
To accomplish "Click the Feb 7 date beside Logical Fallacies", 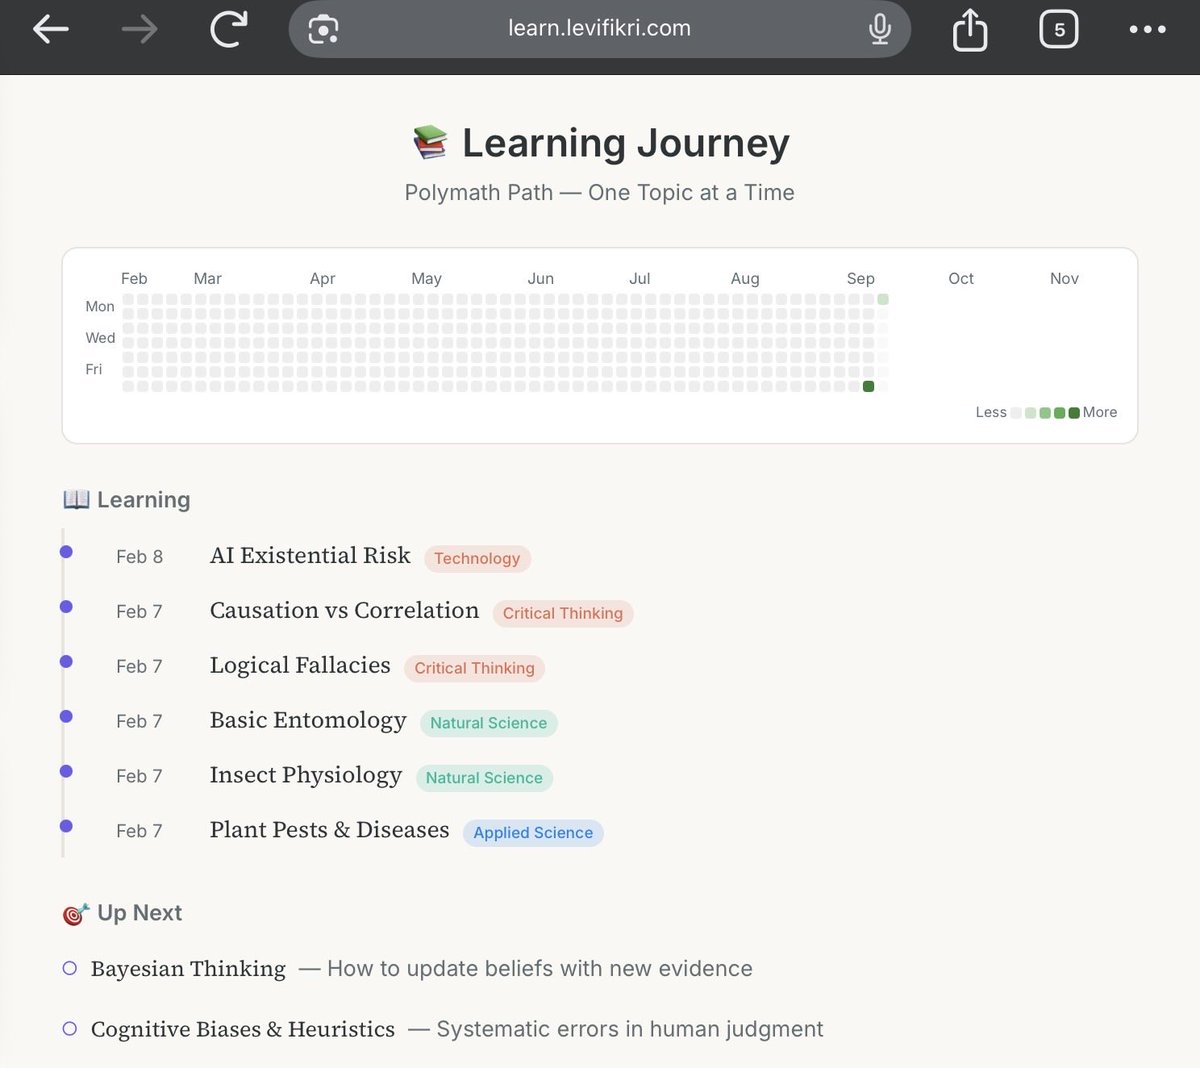I will pos(139,666).
